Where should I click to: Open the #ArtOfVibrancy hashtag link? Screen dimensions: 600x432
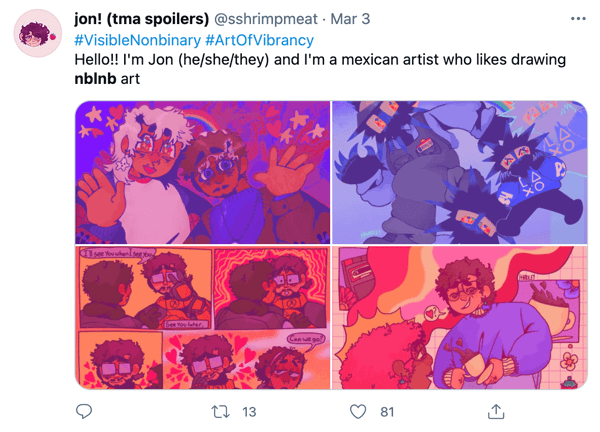(260, 40)
